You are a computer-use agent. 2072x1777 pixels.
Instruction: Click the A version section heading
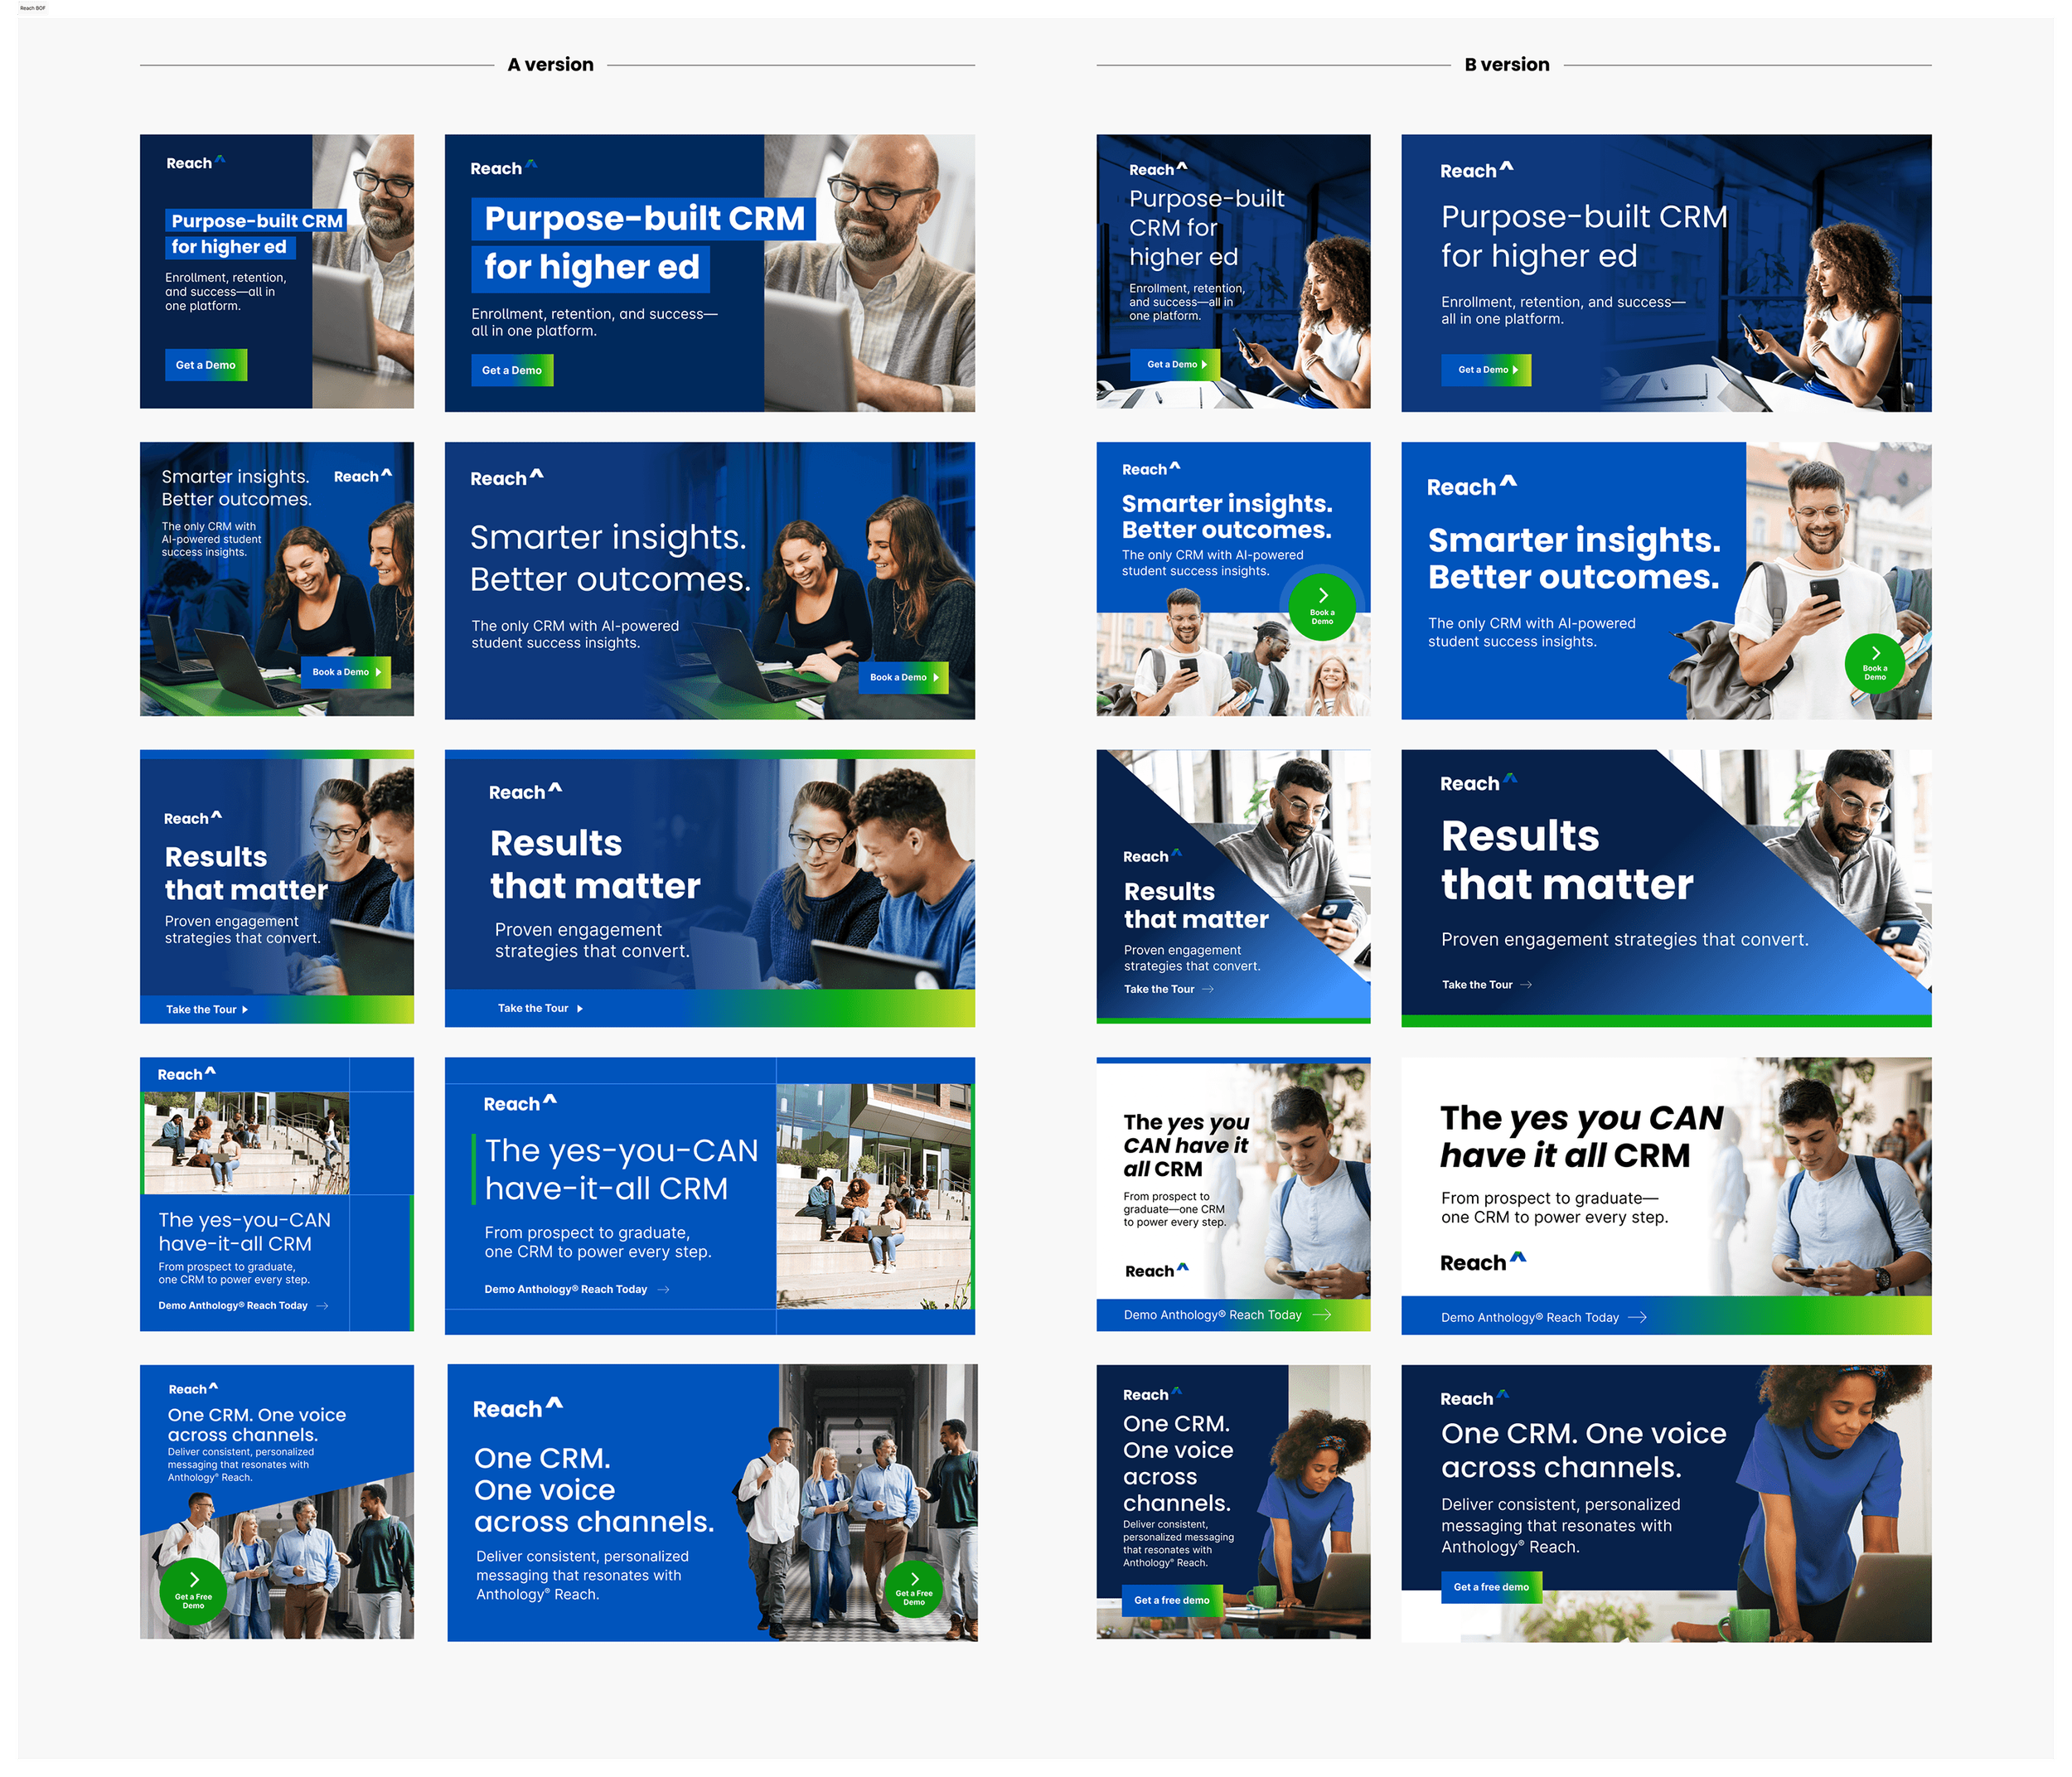tap(550, 65)
